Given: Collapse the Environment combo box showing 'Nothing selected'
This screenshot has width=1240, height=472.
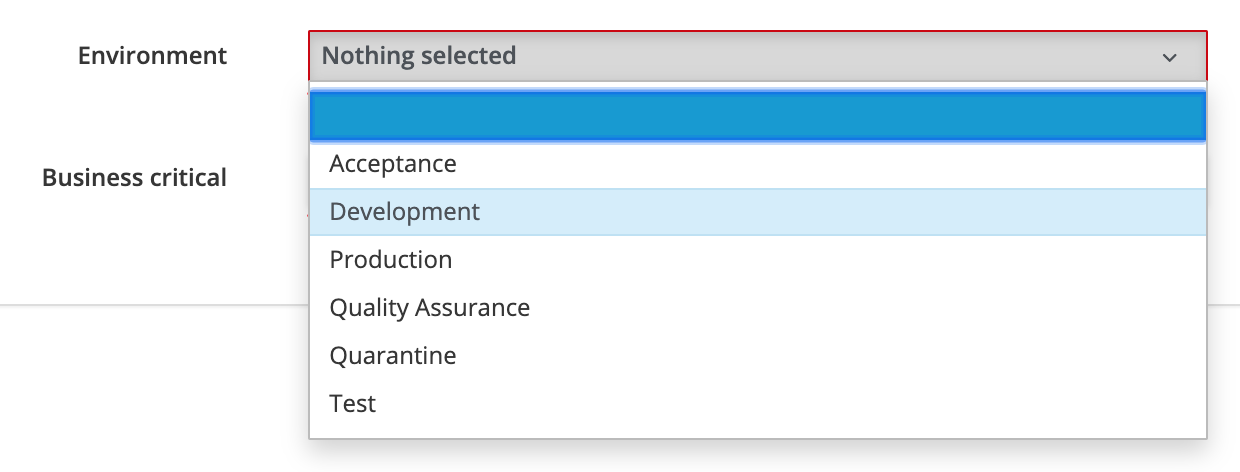Looking at the screenshot, I should [x=758, y=56].
